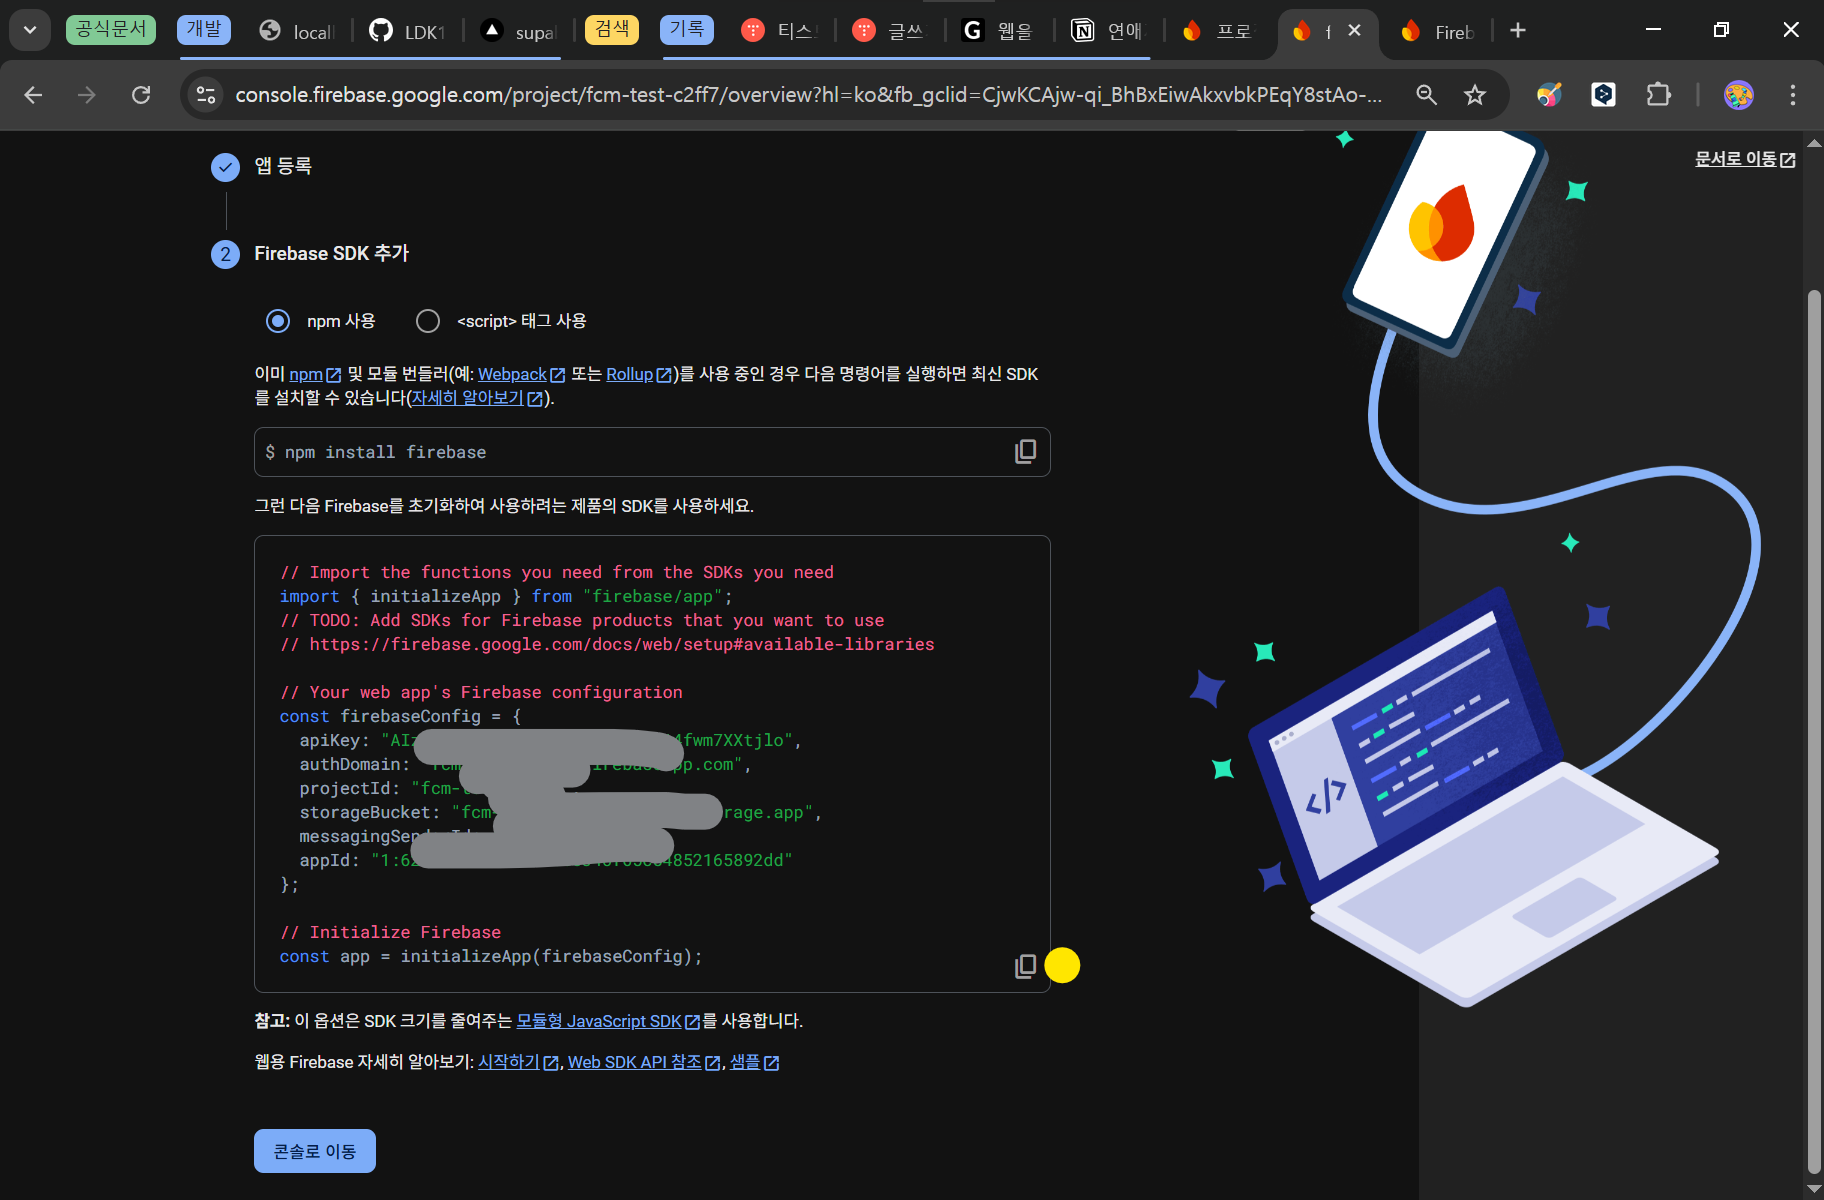The width and height of the screenshot is (1824, 1200).
Task: Open the 샘플 link
Action: click(x=754, y=1062)
